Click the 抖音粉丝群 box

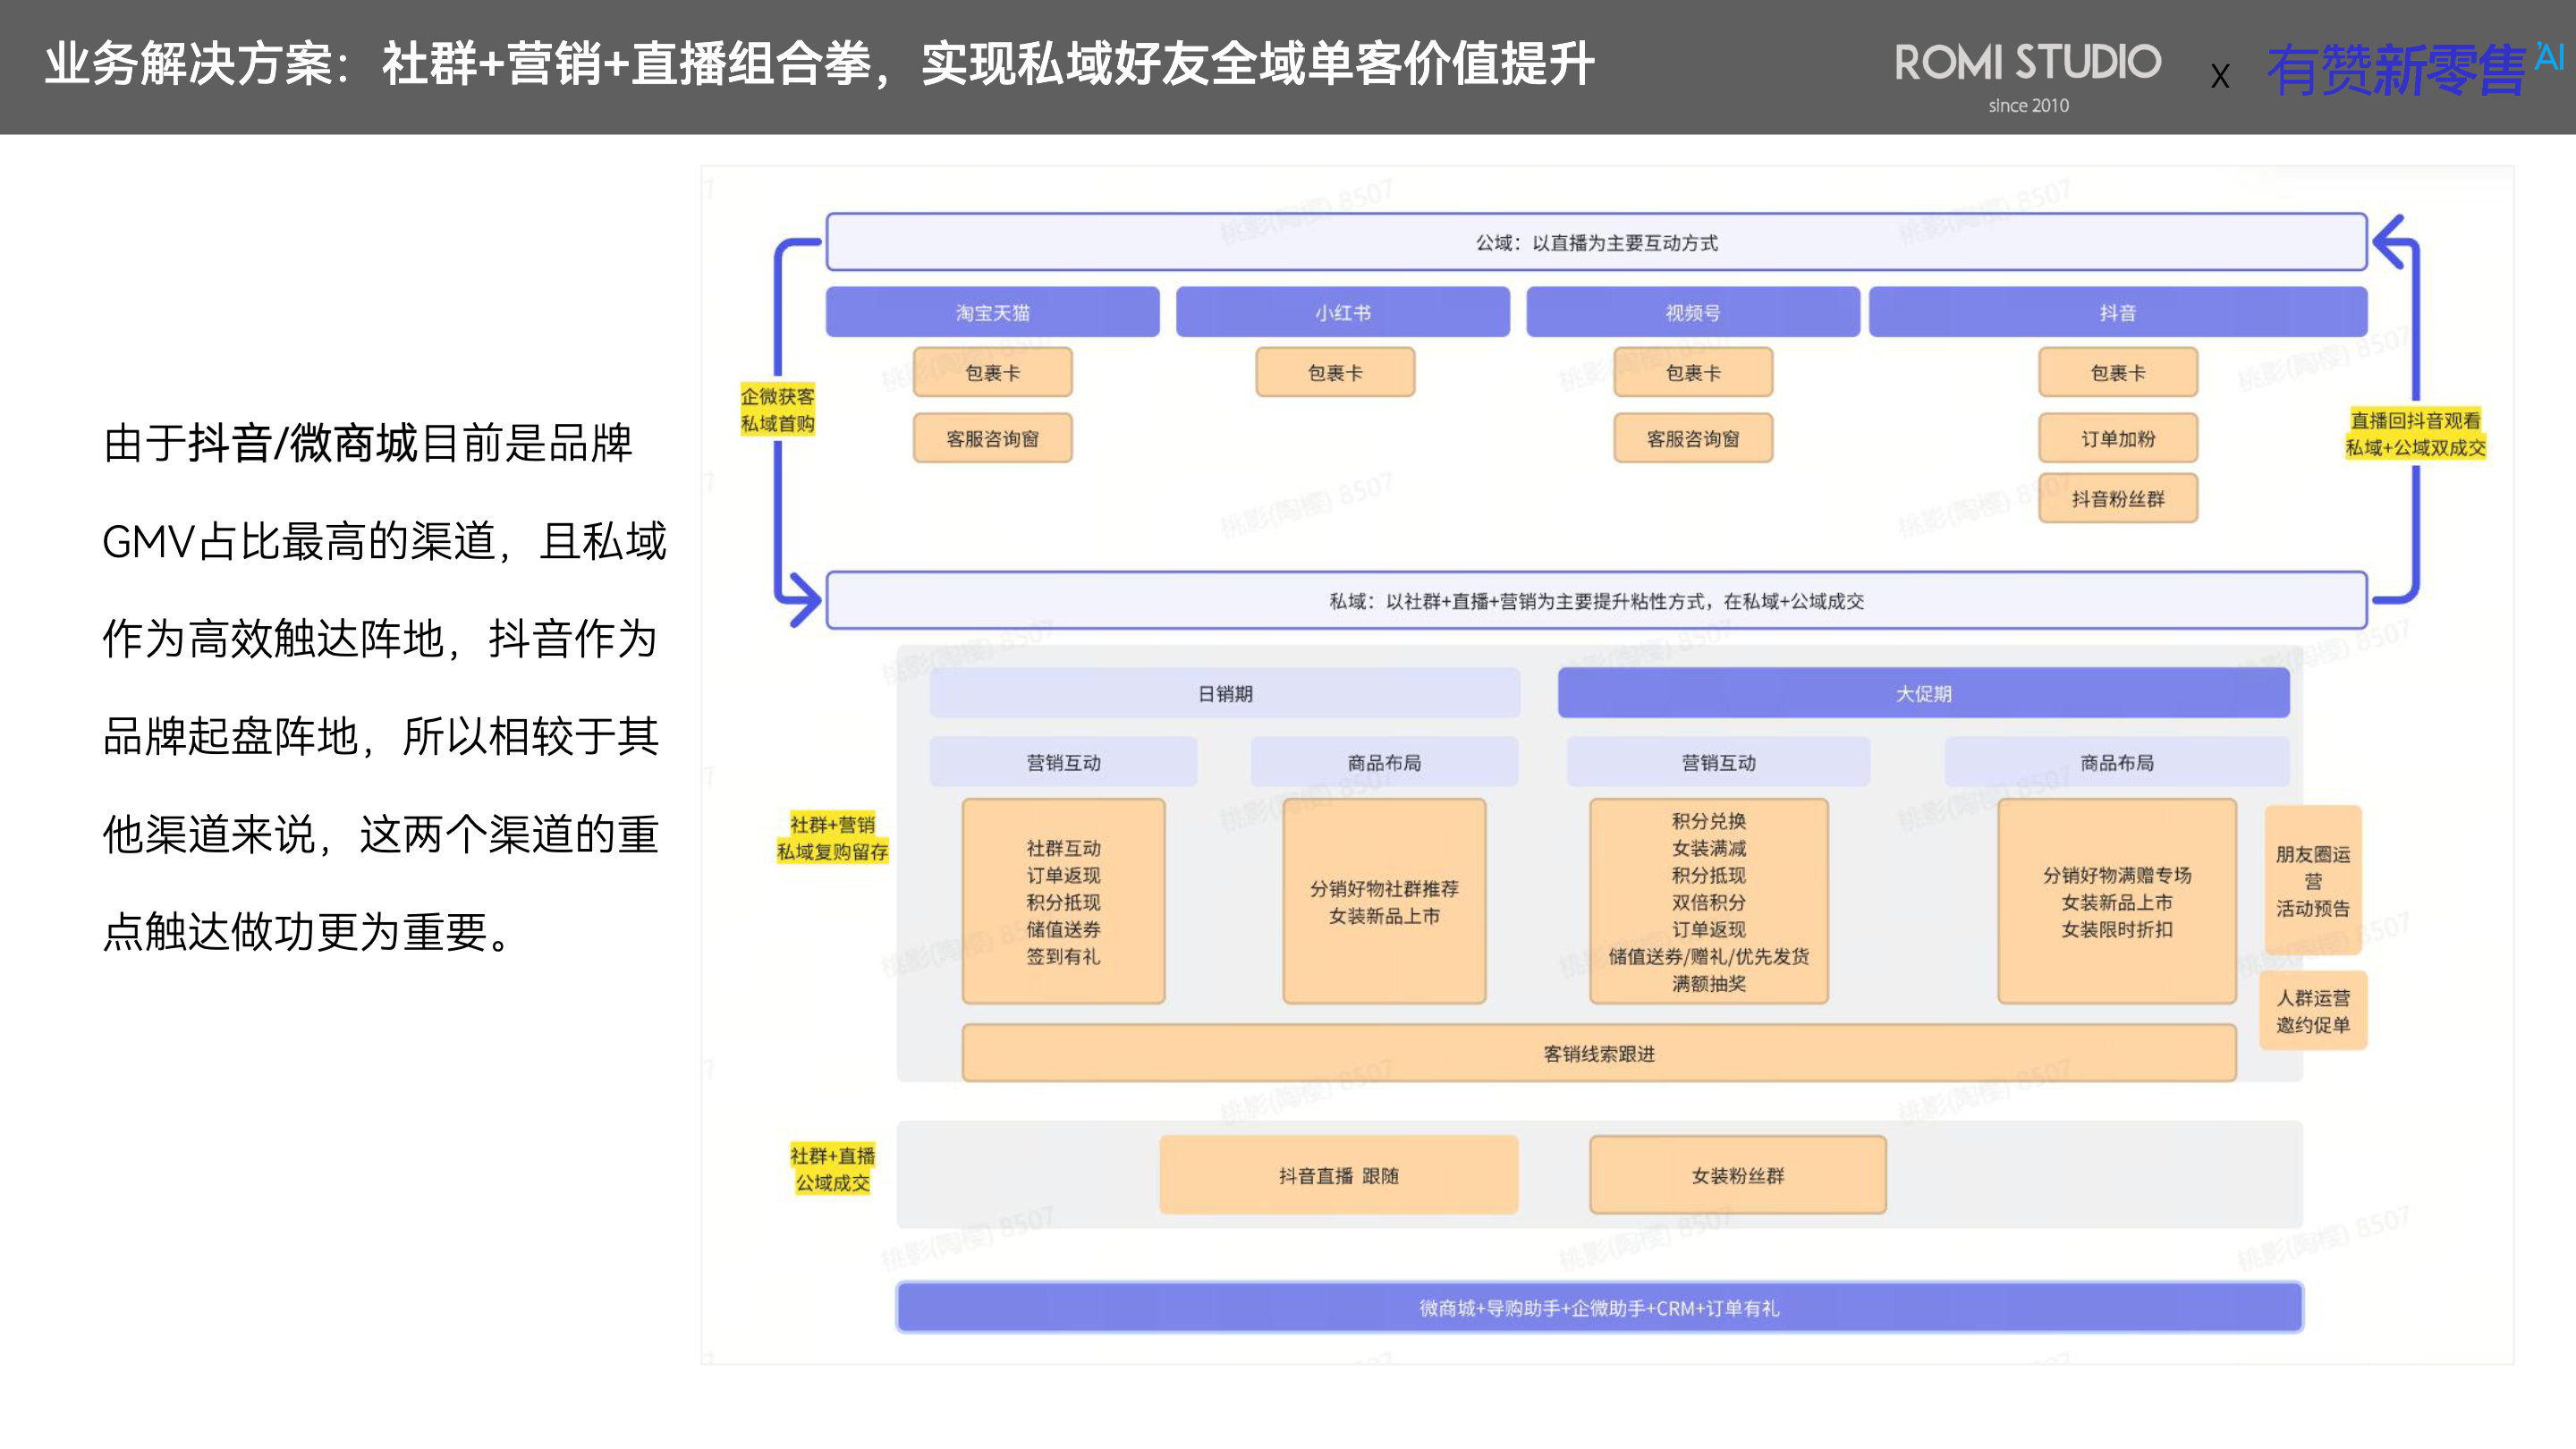pos(2117,498)
